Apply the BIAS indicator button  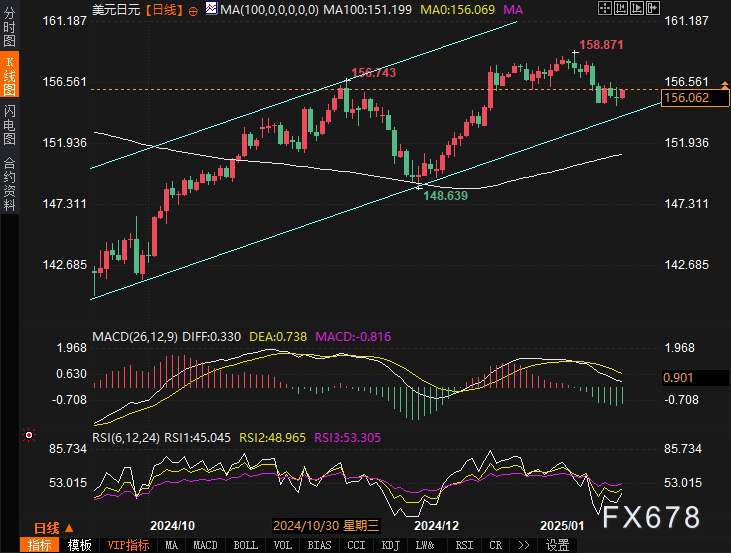click(x=319, y=545)
